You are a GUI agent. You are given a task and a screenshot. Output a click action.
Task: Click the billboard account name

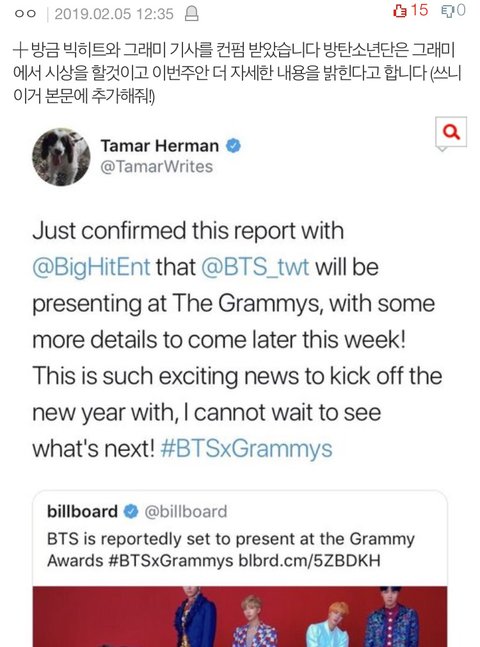(83, 512)
